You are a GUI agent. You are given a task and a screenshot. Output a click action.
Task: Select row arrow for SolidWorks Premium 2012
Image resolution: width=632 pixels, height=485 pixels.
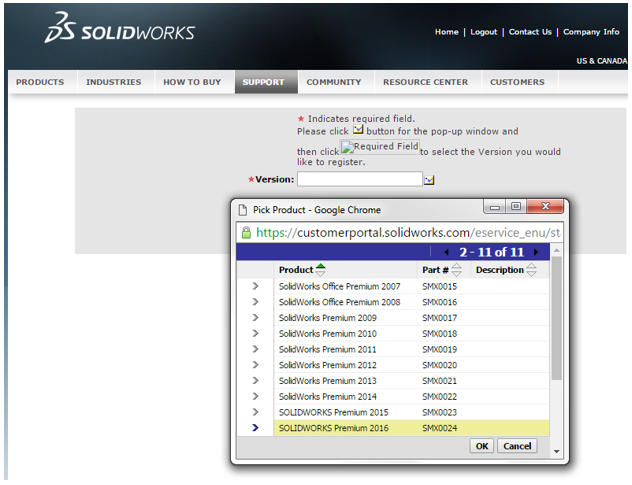(x=255, y=365)
